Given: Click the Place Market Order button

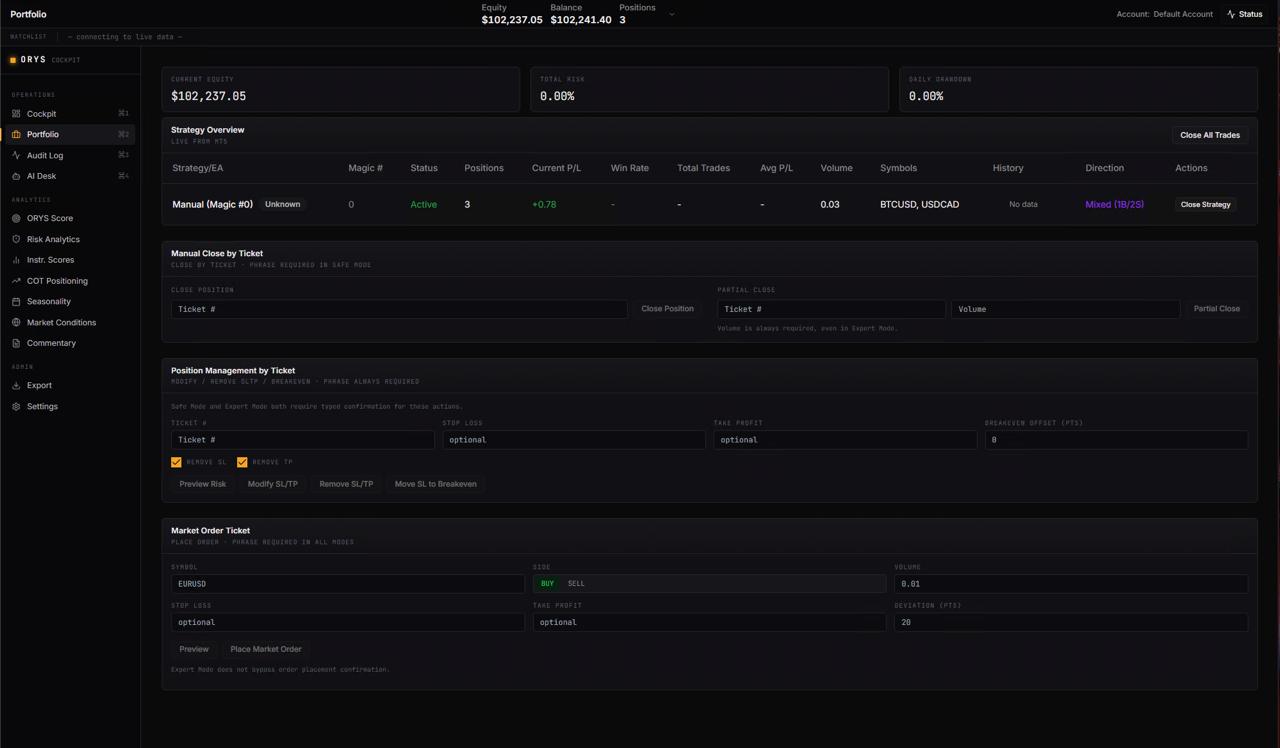Looking at the screenshot, I should point(266,649).
